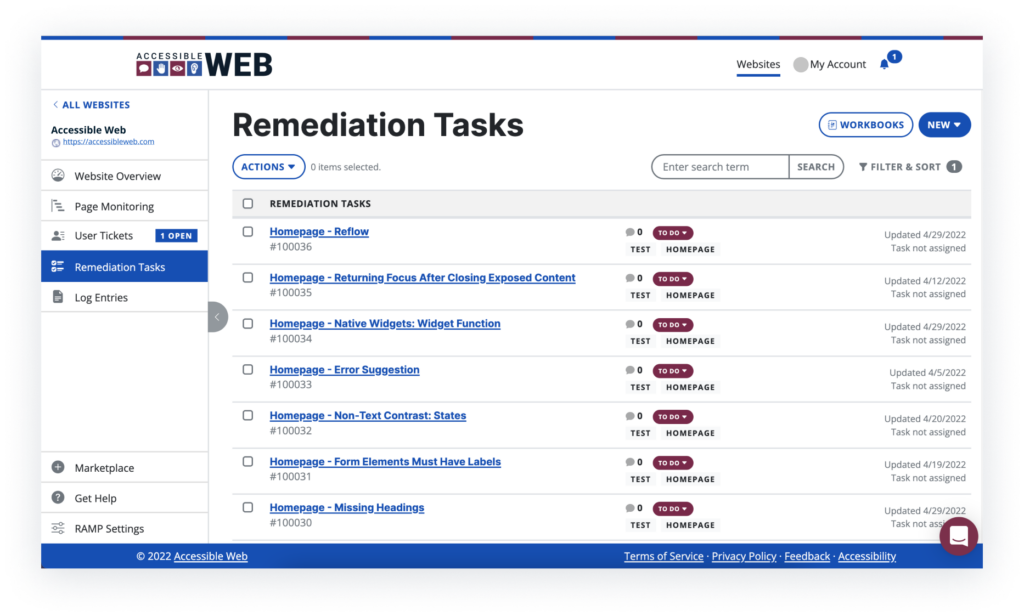Screen dimensions: 1024x616
Task: Open the User Tickets menu item
Action: 124,236
